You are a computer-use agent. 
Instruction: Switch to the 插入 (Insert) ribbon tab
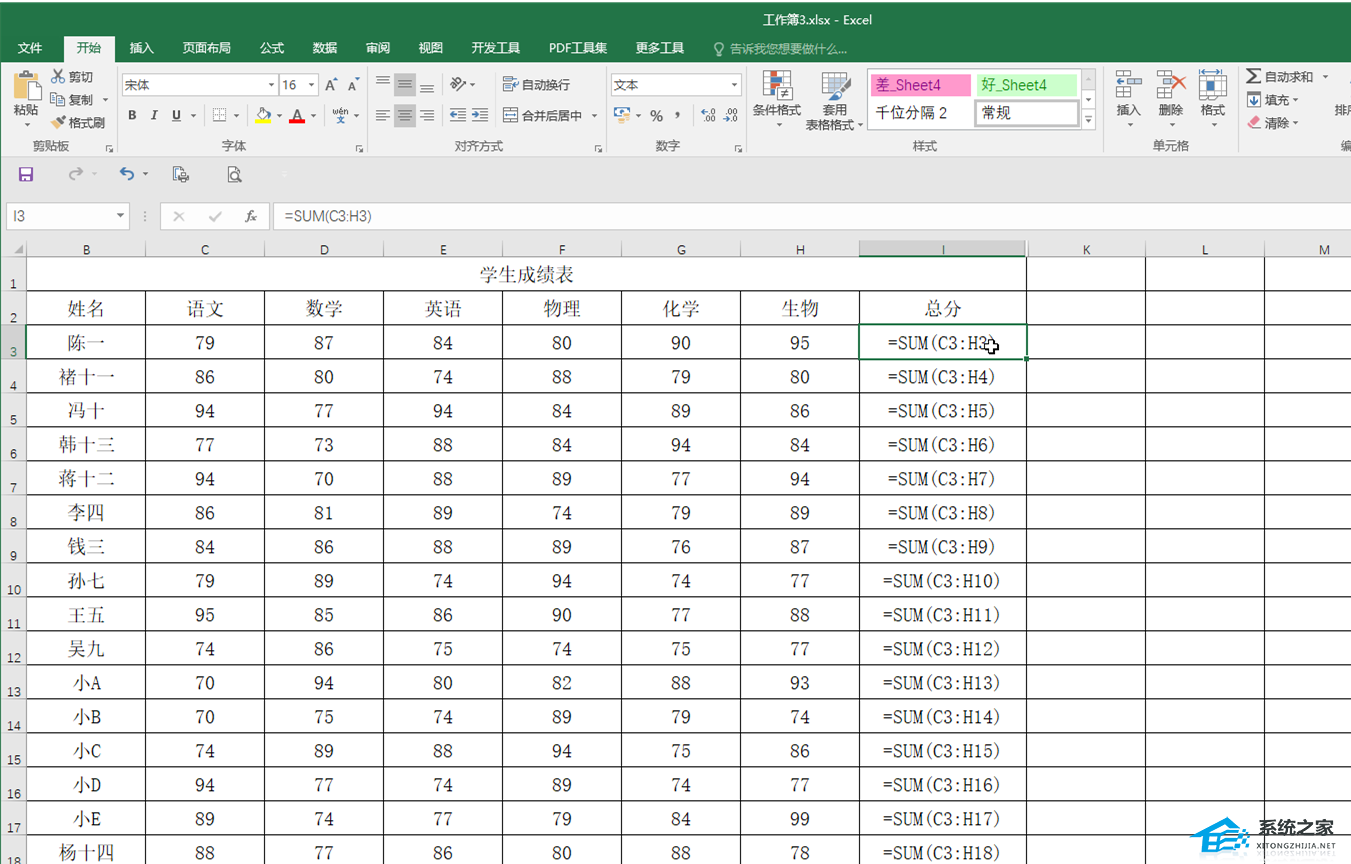[x=142, y=48]
